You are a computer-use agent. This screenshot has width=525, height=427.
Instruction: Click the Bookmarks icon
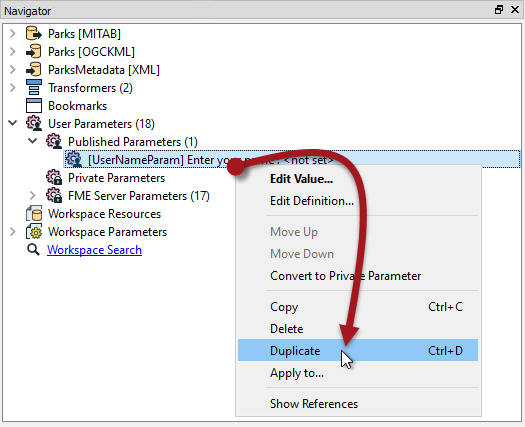coord(34,105)
